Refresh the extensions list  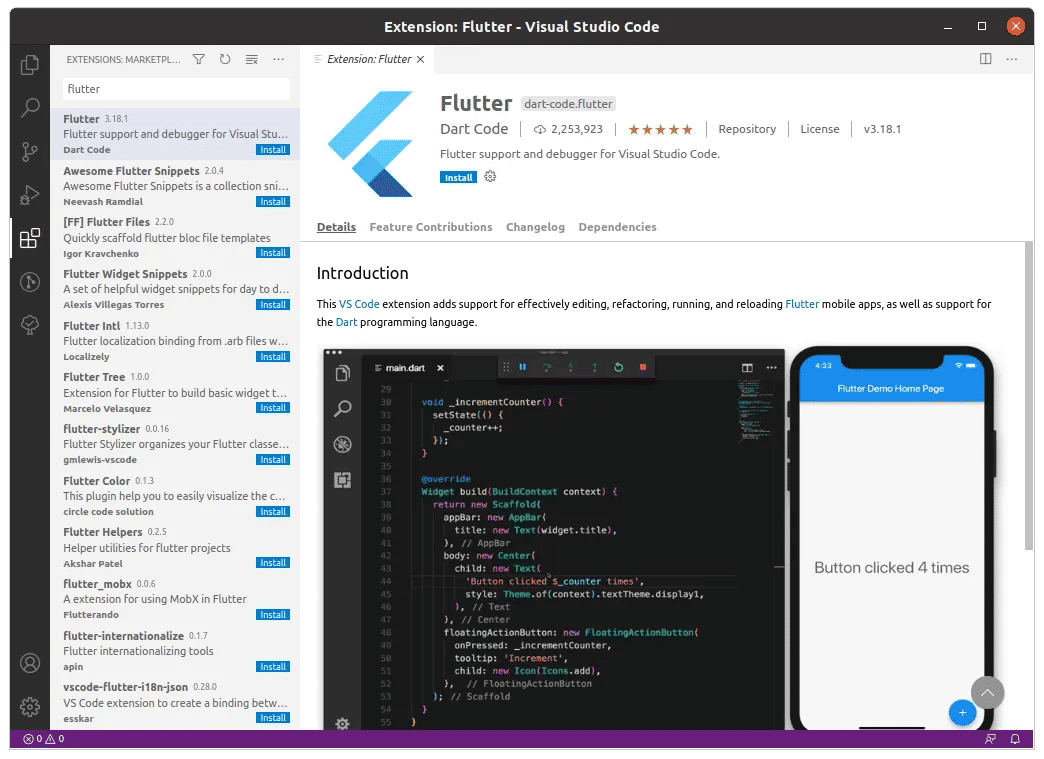225,59
